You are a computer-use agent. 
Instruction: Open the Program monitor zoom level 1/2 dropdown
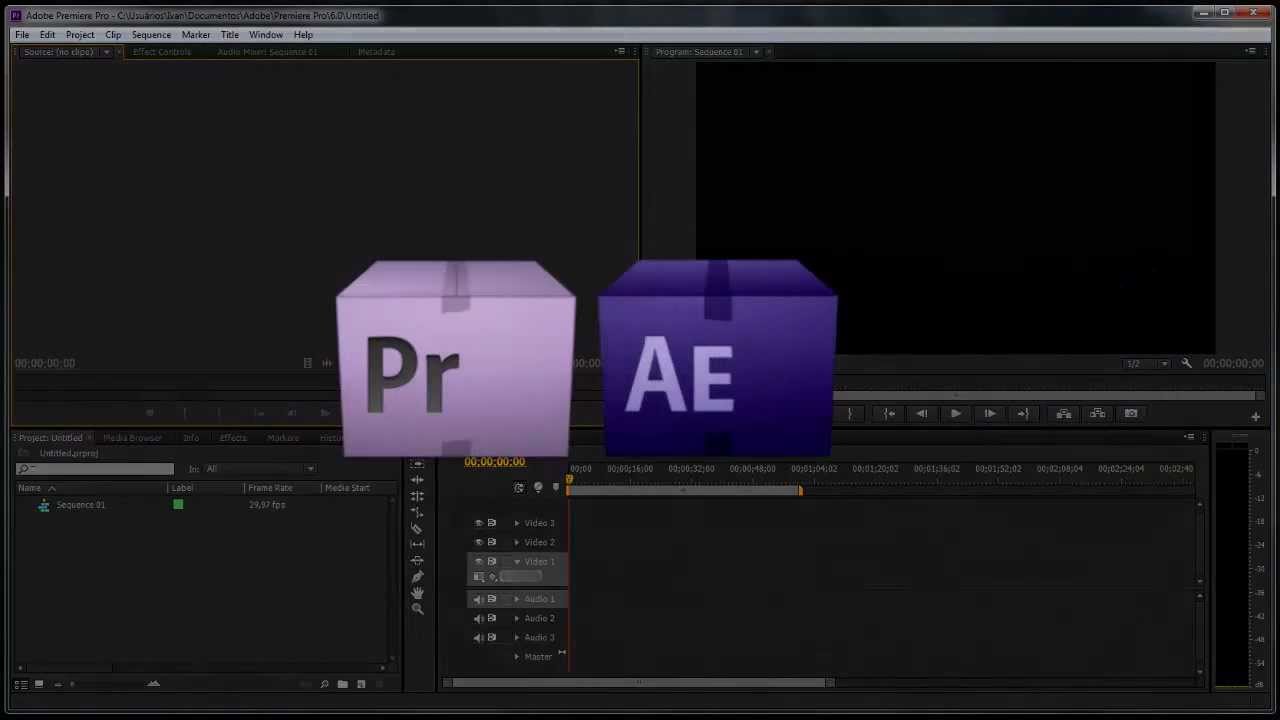(x=1147, y=363)
